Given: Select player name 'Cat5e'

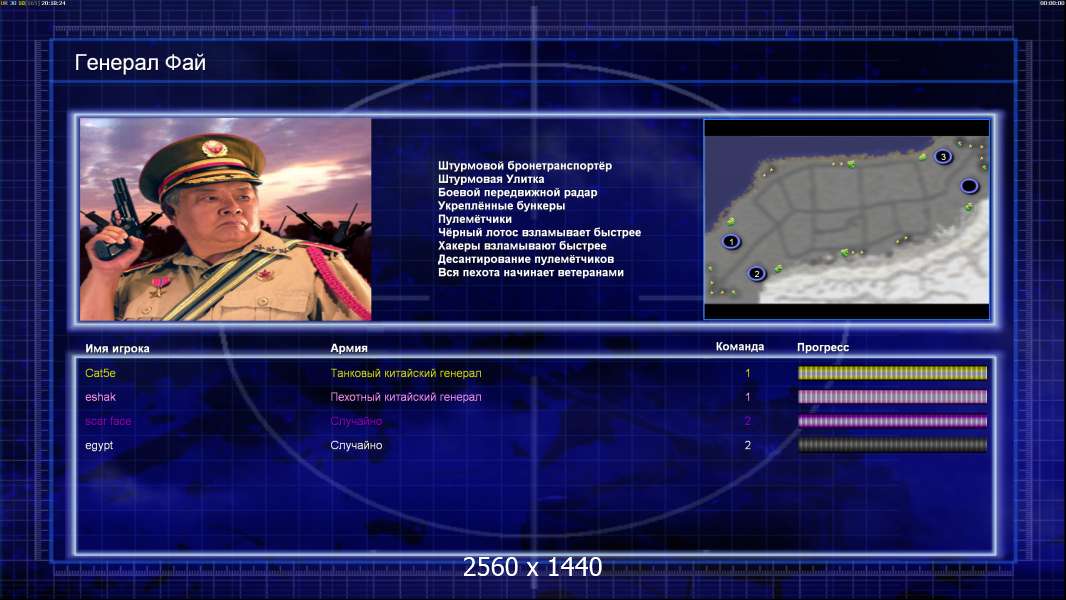Looking at the screenshot, I should tap(100, 373).
